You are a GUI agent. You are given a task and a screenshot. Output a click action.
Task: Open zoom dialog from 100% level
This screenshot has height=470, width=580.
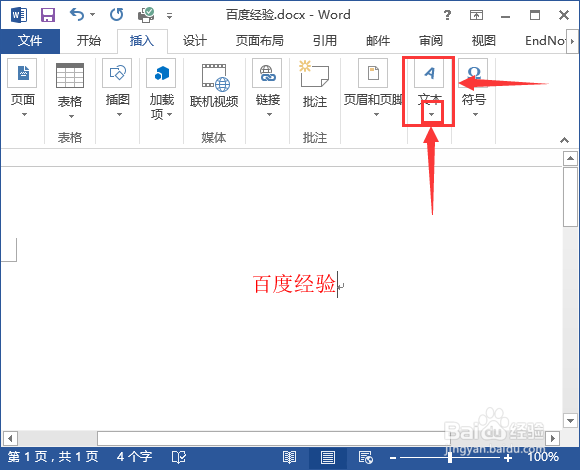tap(543, 457)
